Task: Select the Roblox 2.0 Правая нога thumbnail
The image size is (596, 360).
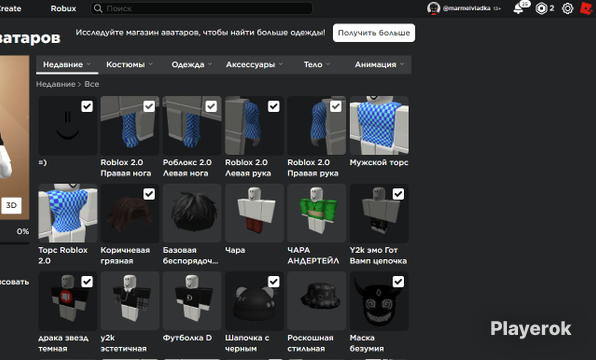Action: tap(130, 125)
